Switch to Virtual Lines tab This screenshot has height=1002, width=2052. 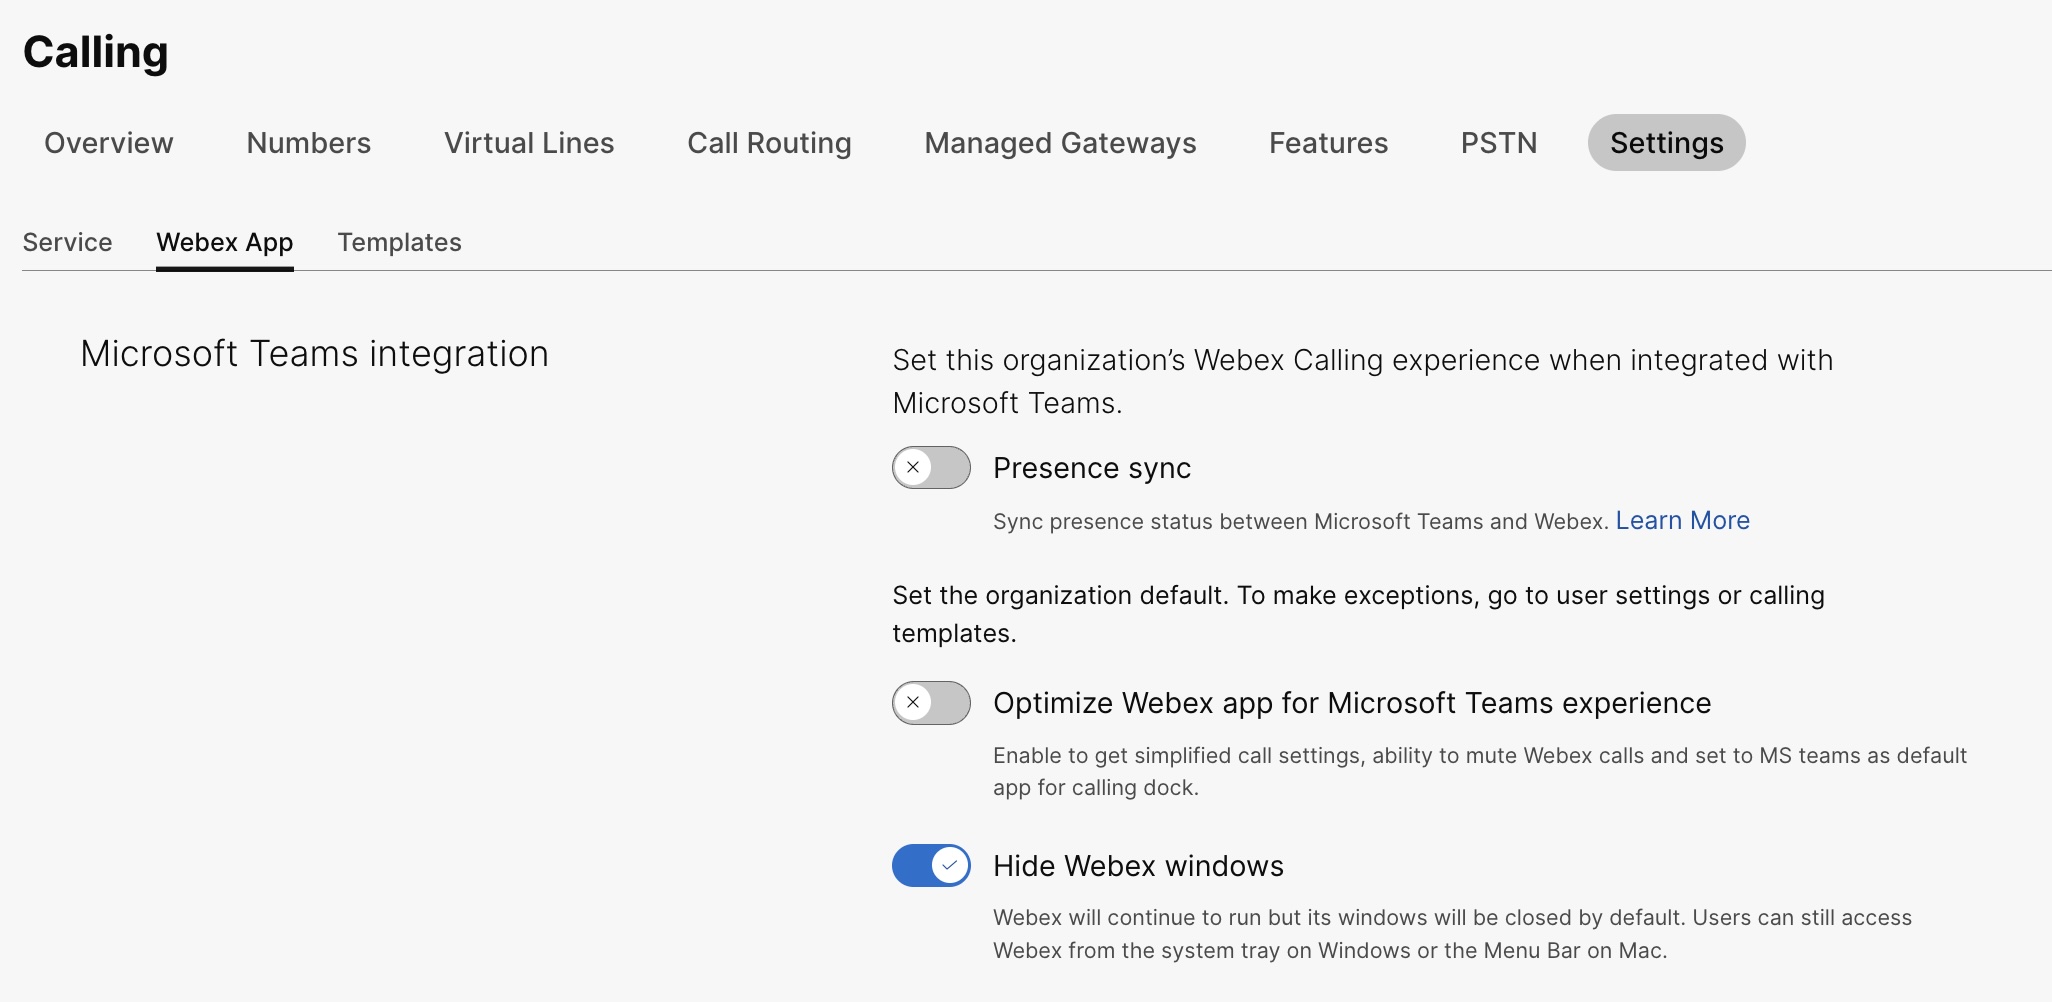point(529,143)
